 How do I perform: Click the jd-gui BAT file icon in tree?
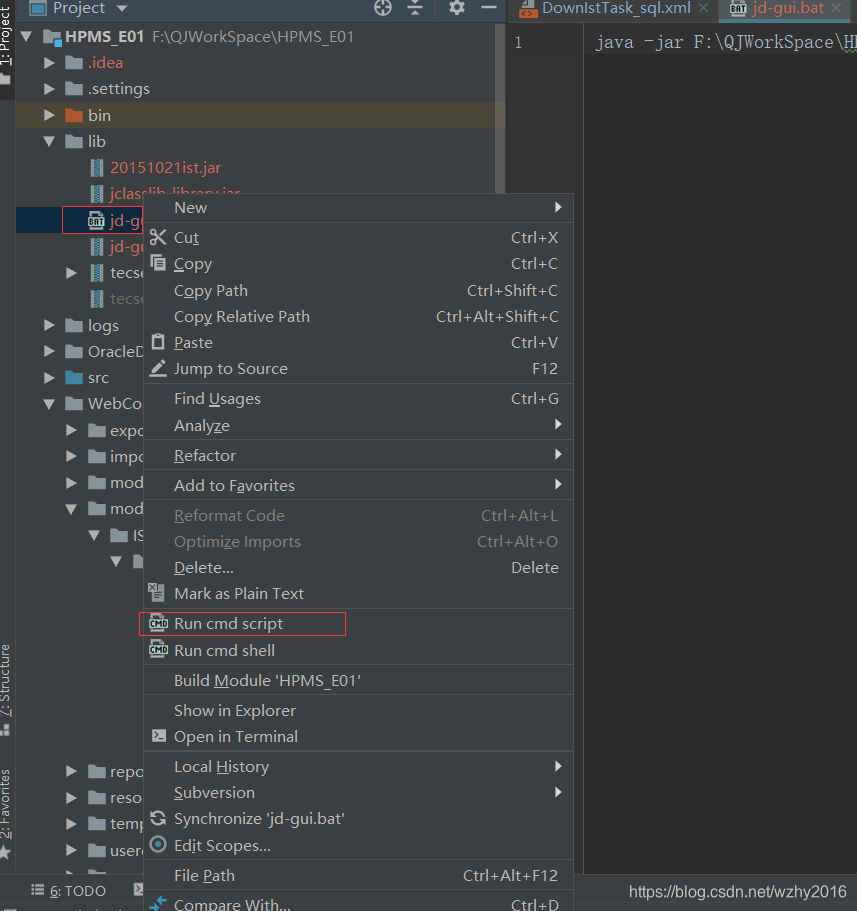[96, 221]
